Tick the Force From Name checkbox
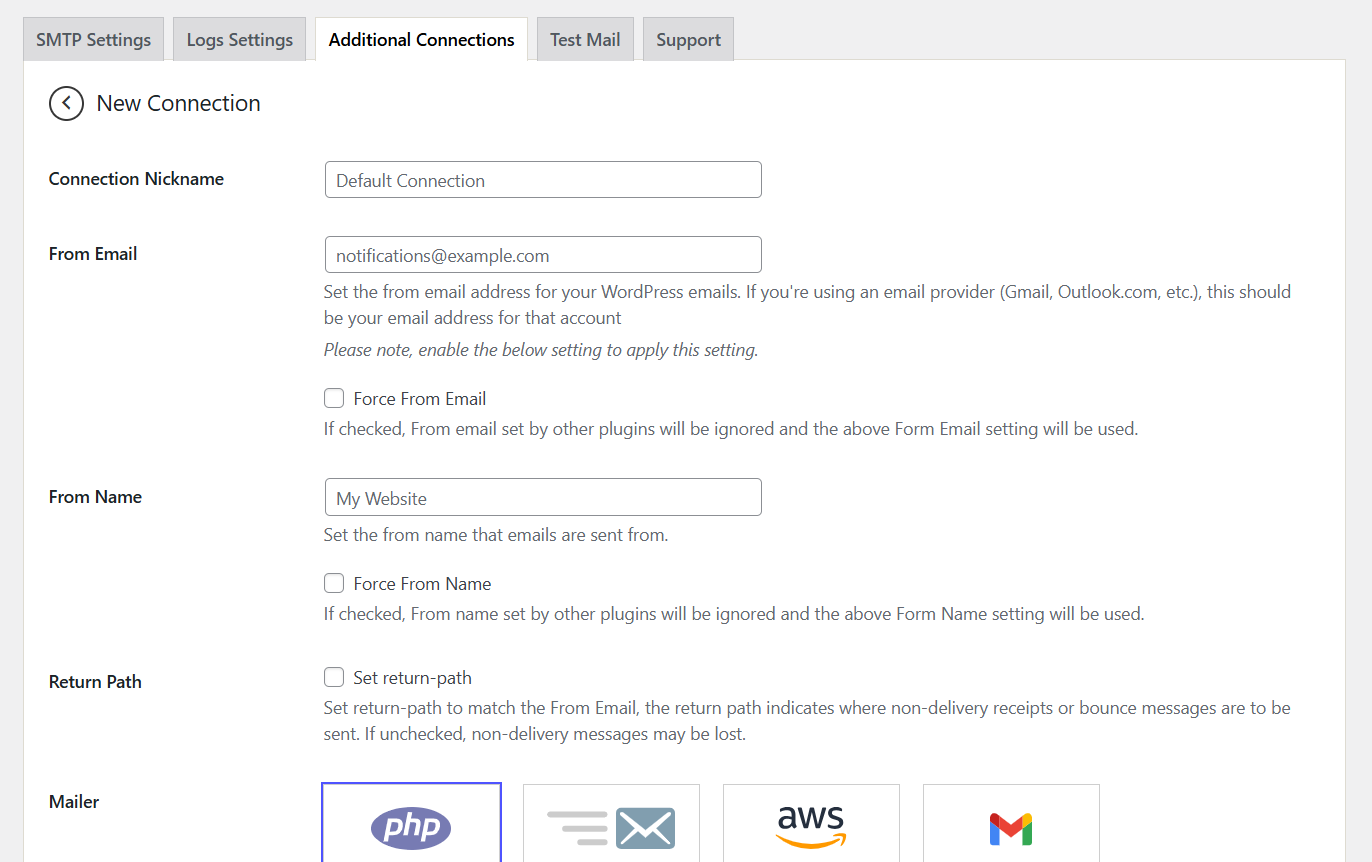 click(334, 584)
